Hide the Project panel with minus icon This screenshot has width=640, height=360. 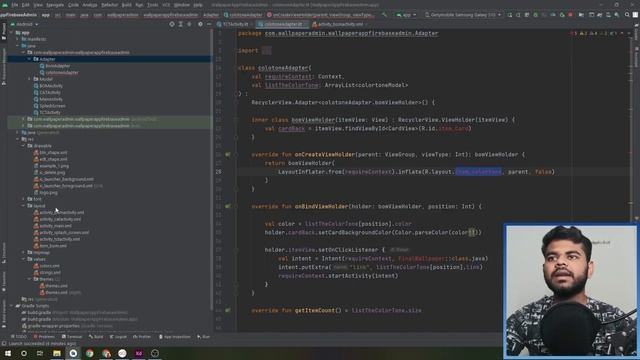click(x=209, y=24)
